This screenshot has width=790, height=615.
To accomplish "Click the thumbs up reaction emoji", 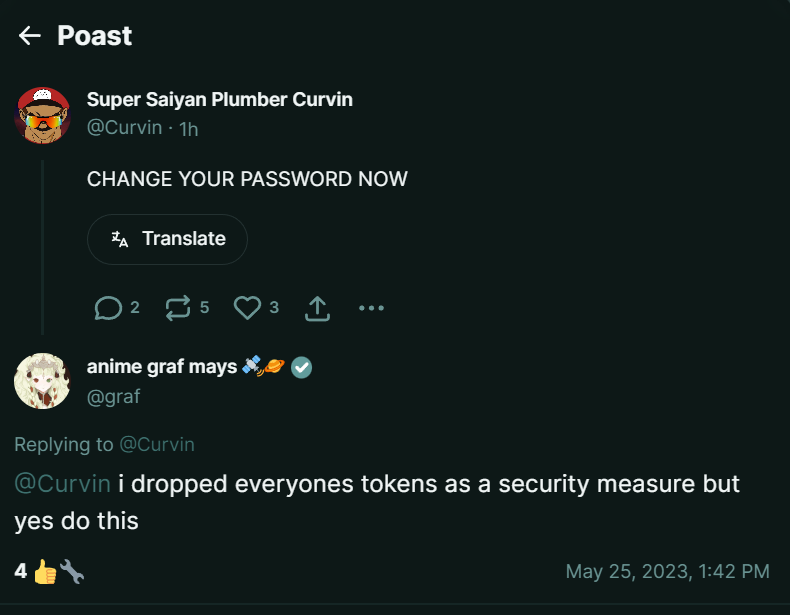I will pyautogui.click(x=45, y=572).
